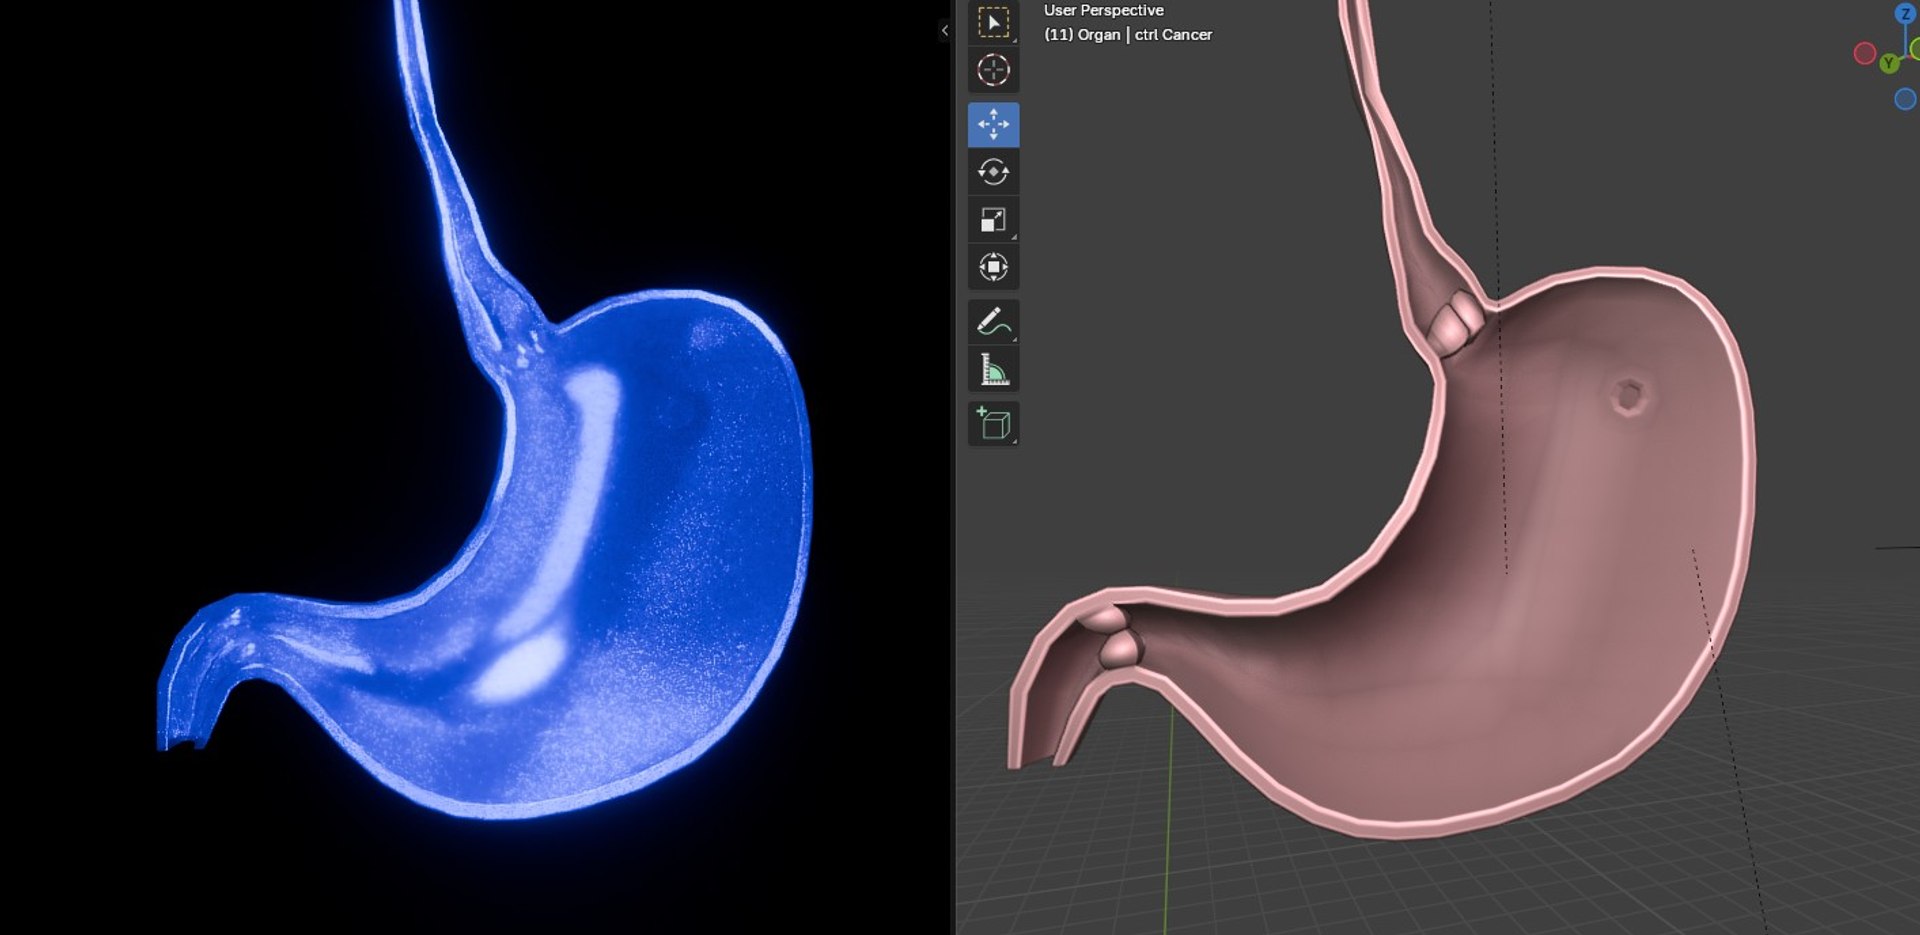Pick the Rotate tool
This screenshot has width=1920, height=935.
993,172
